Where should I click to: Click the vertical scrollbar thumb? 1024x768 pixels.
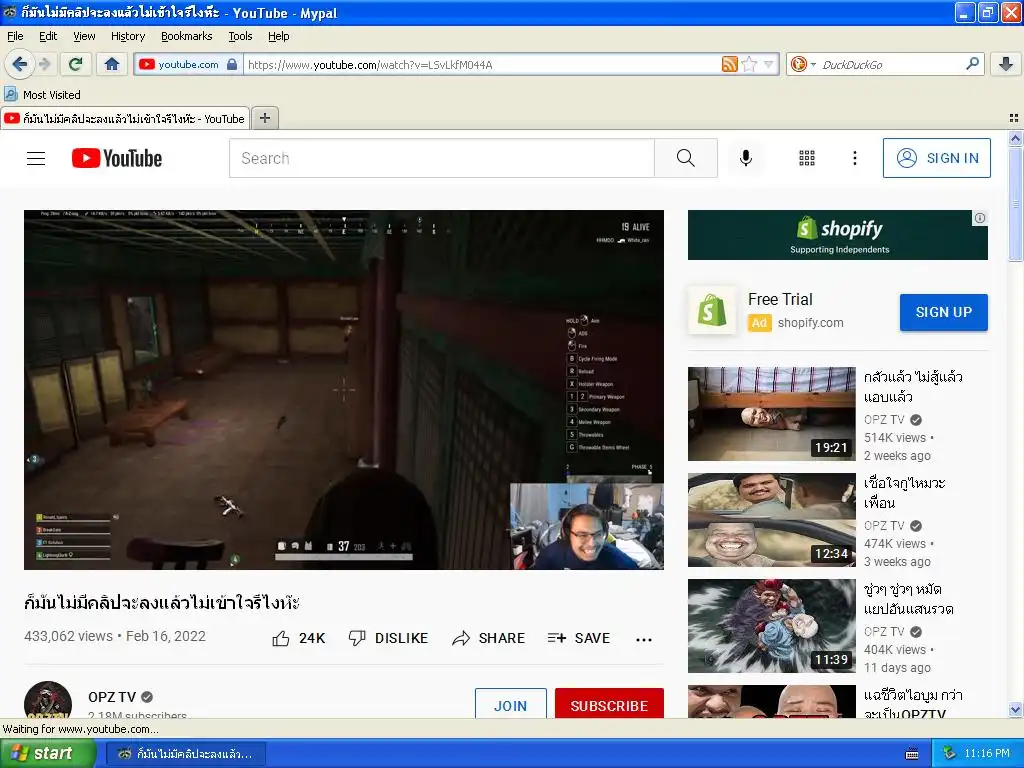coord(1015,203)
